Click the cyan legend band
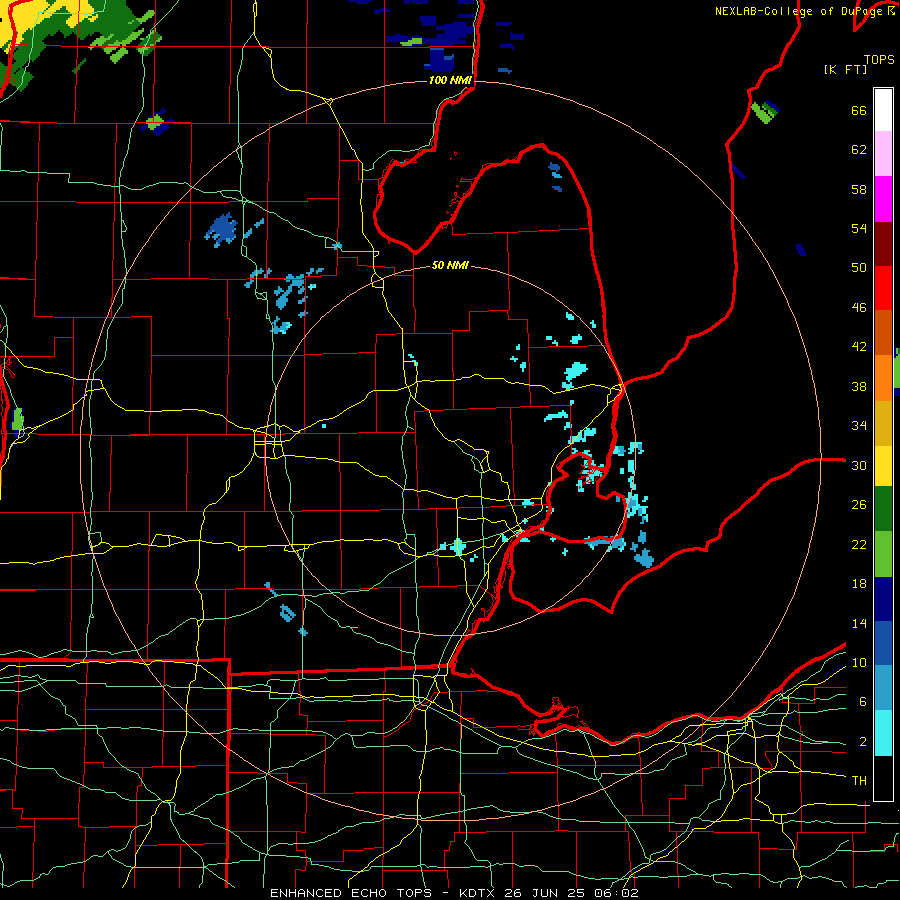 coord(883,733)
